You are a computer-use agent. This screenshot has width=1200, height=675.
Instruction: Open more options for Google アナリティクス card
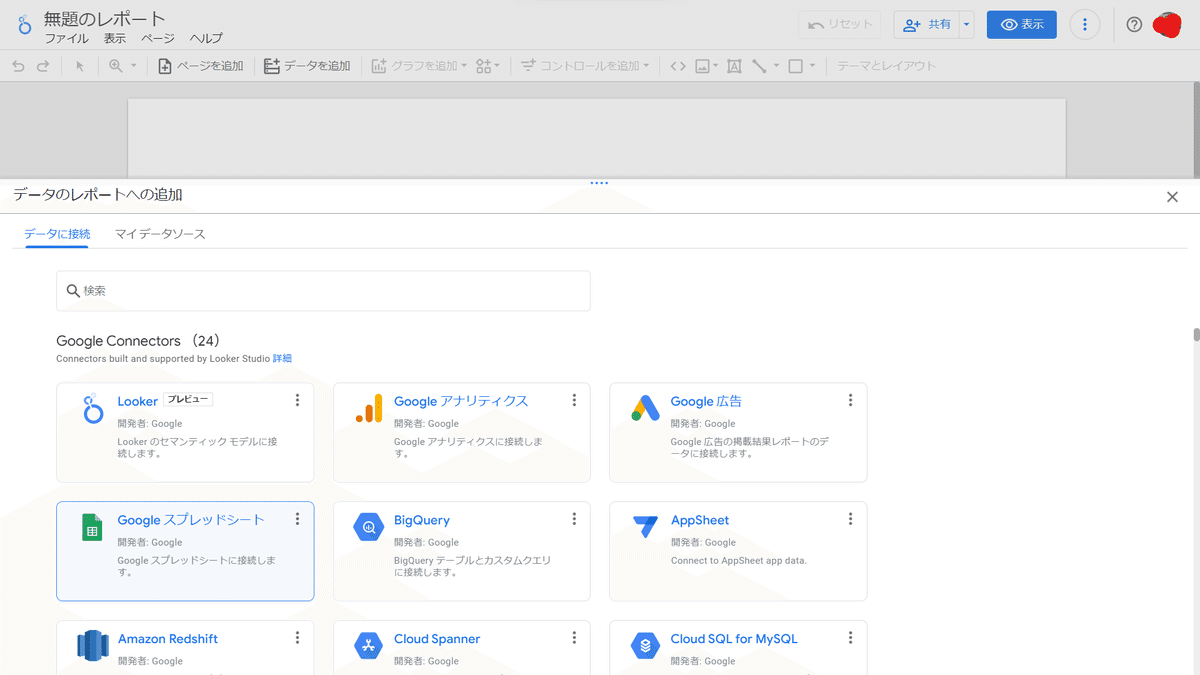[x=574, y=400]
